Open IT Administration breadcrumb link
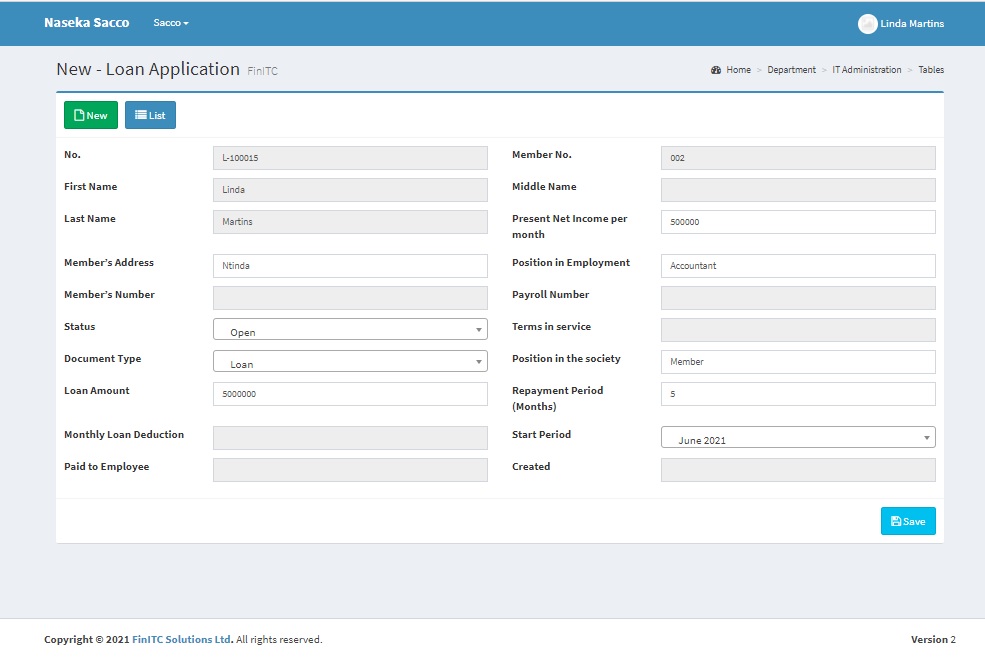985x659 pixels. 866,70
